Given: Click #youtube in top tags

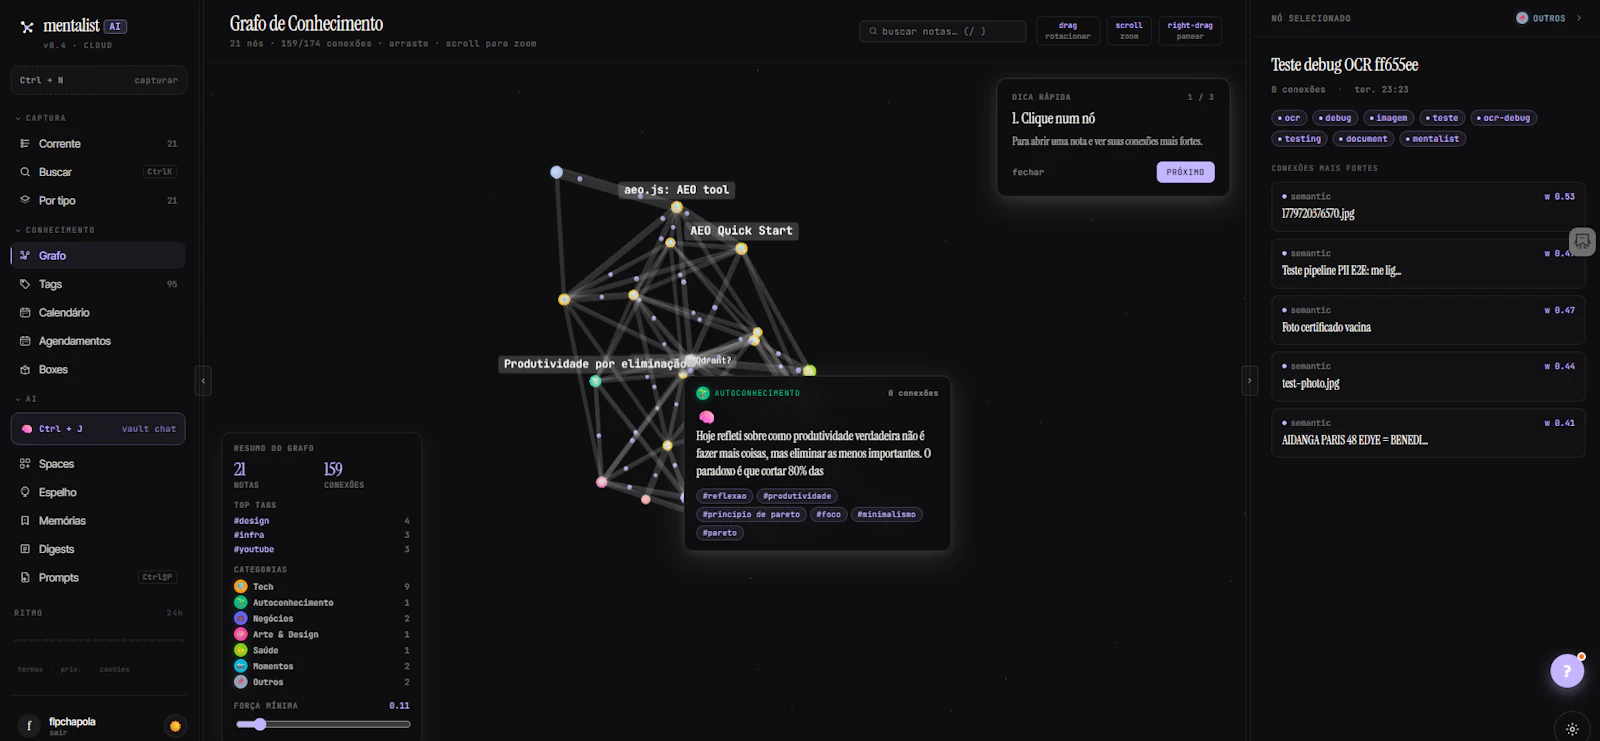Looking at the screenshot, I should pyautogui.click(x=254, y=549).
